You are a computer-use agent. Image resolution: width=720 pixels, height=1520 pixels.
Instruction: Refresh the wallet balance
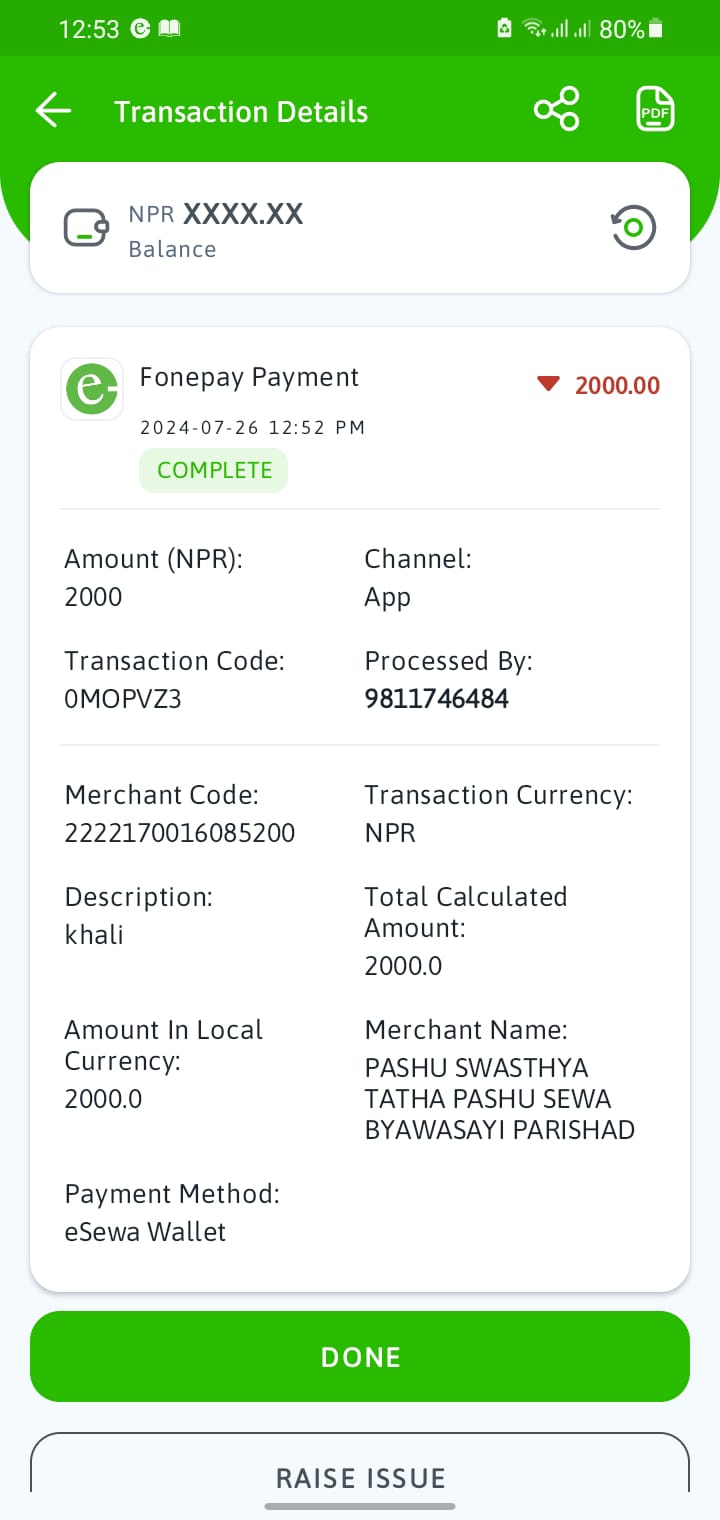[x=634, y=228]
